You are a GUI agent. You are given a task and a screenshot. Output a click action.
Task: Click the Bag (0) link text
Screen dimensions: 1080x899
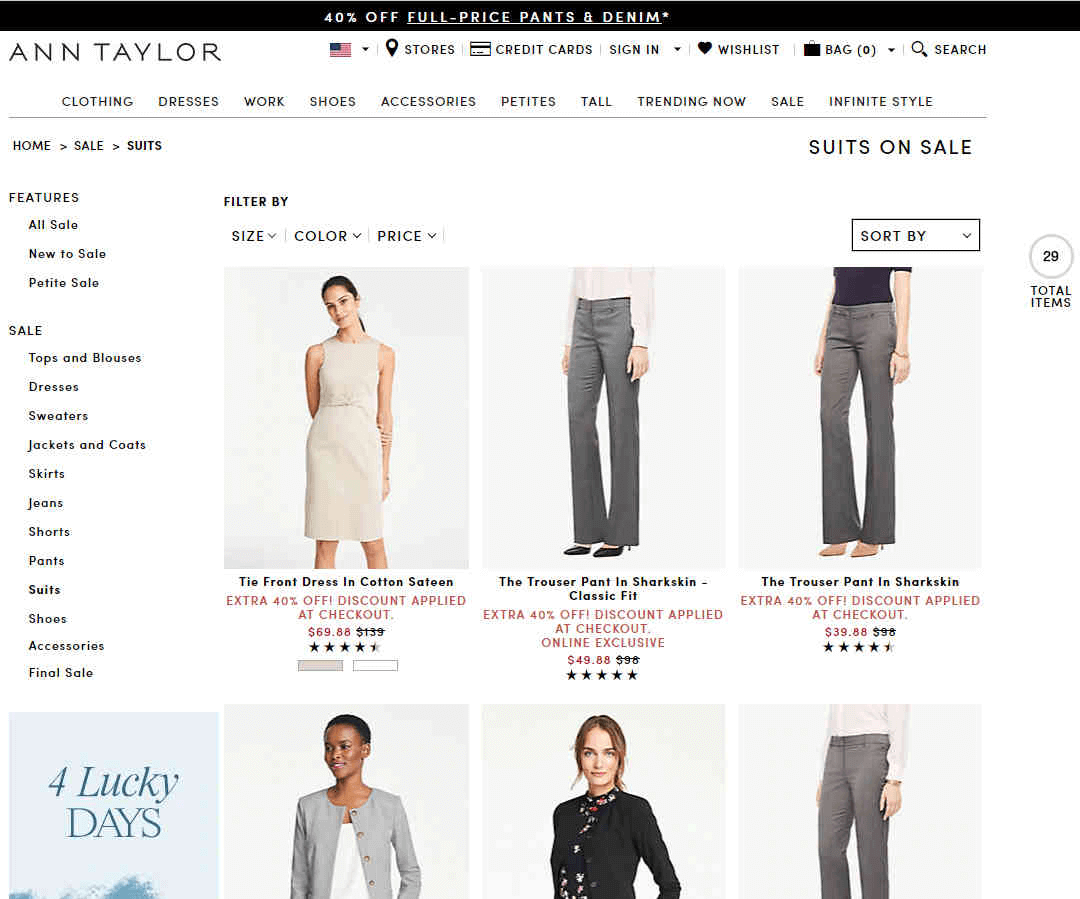coord(851,50)
